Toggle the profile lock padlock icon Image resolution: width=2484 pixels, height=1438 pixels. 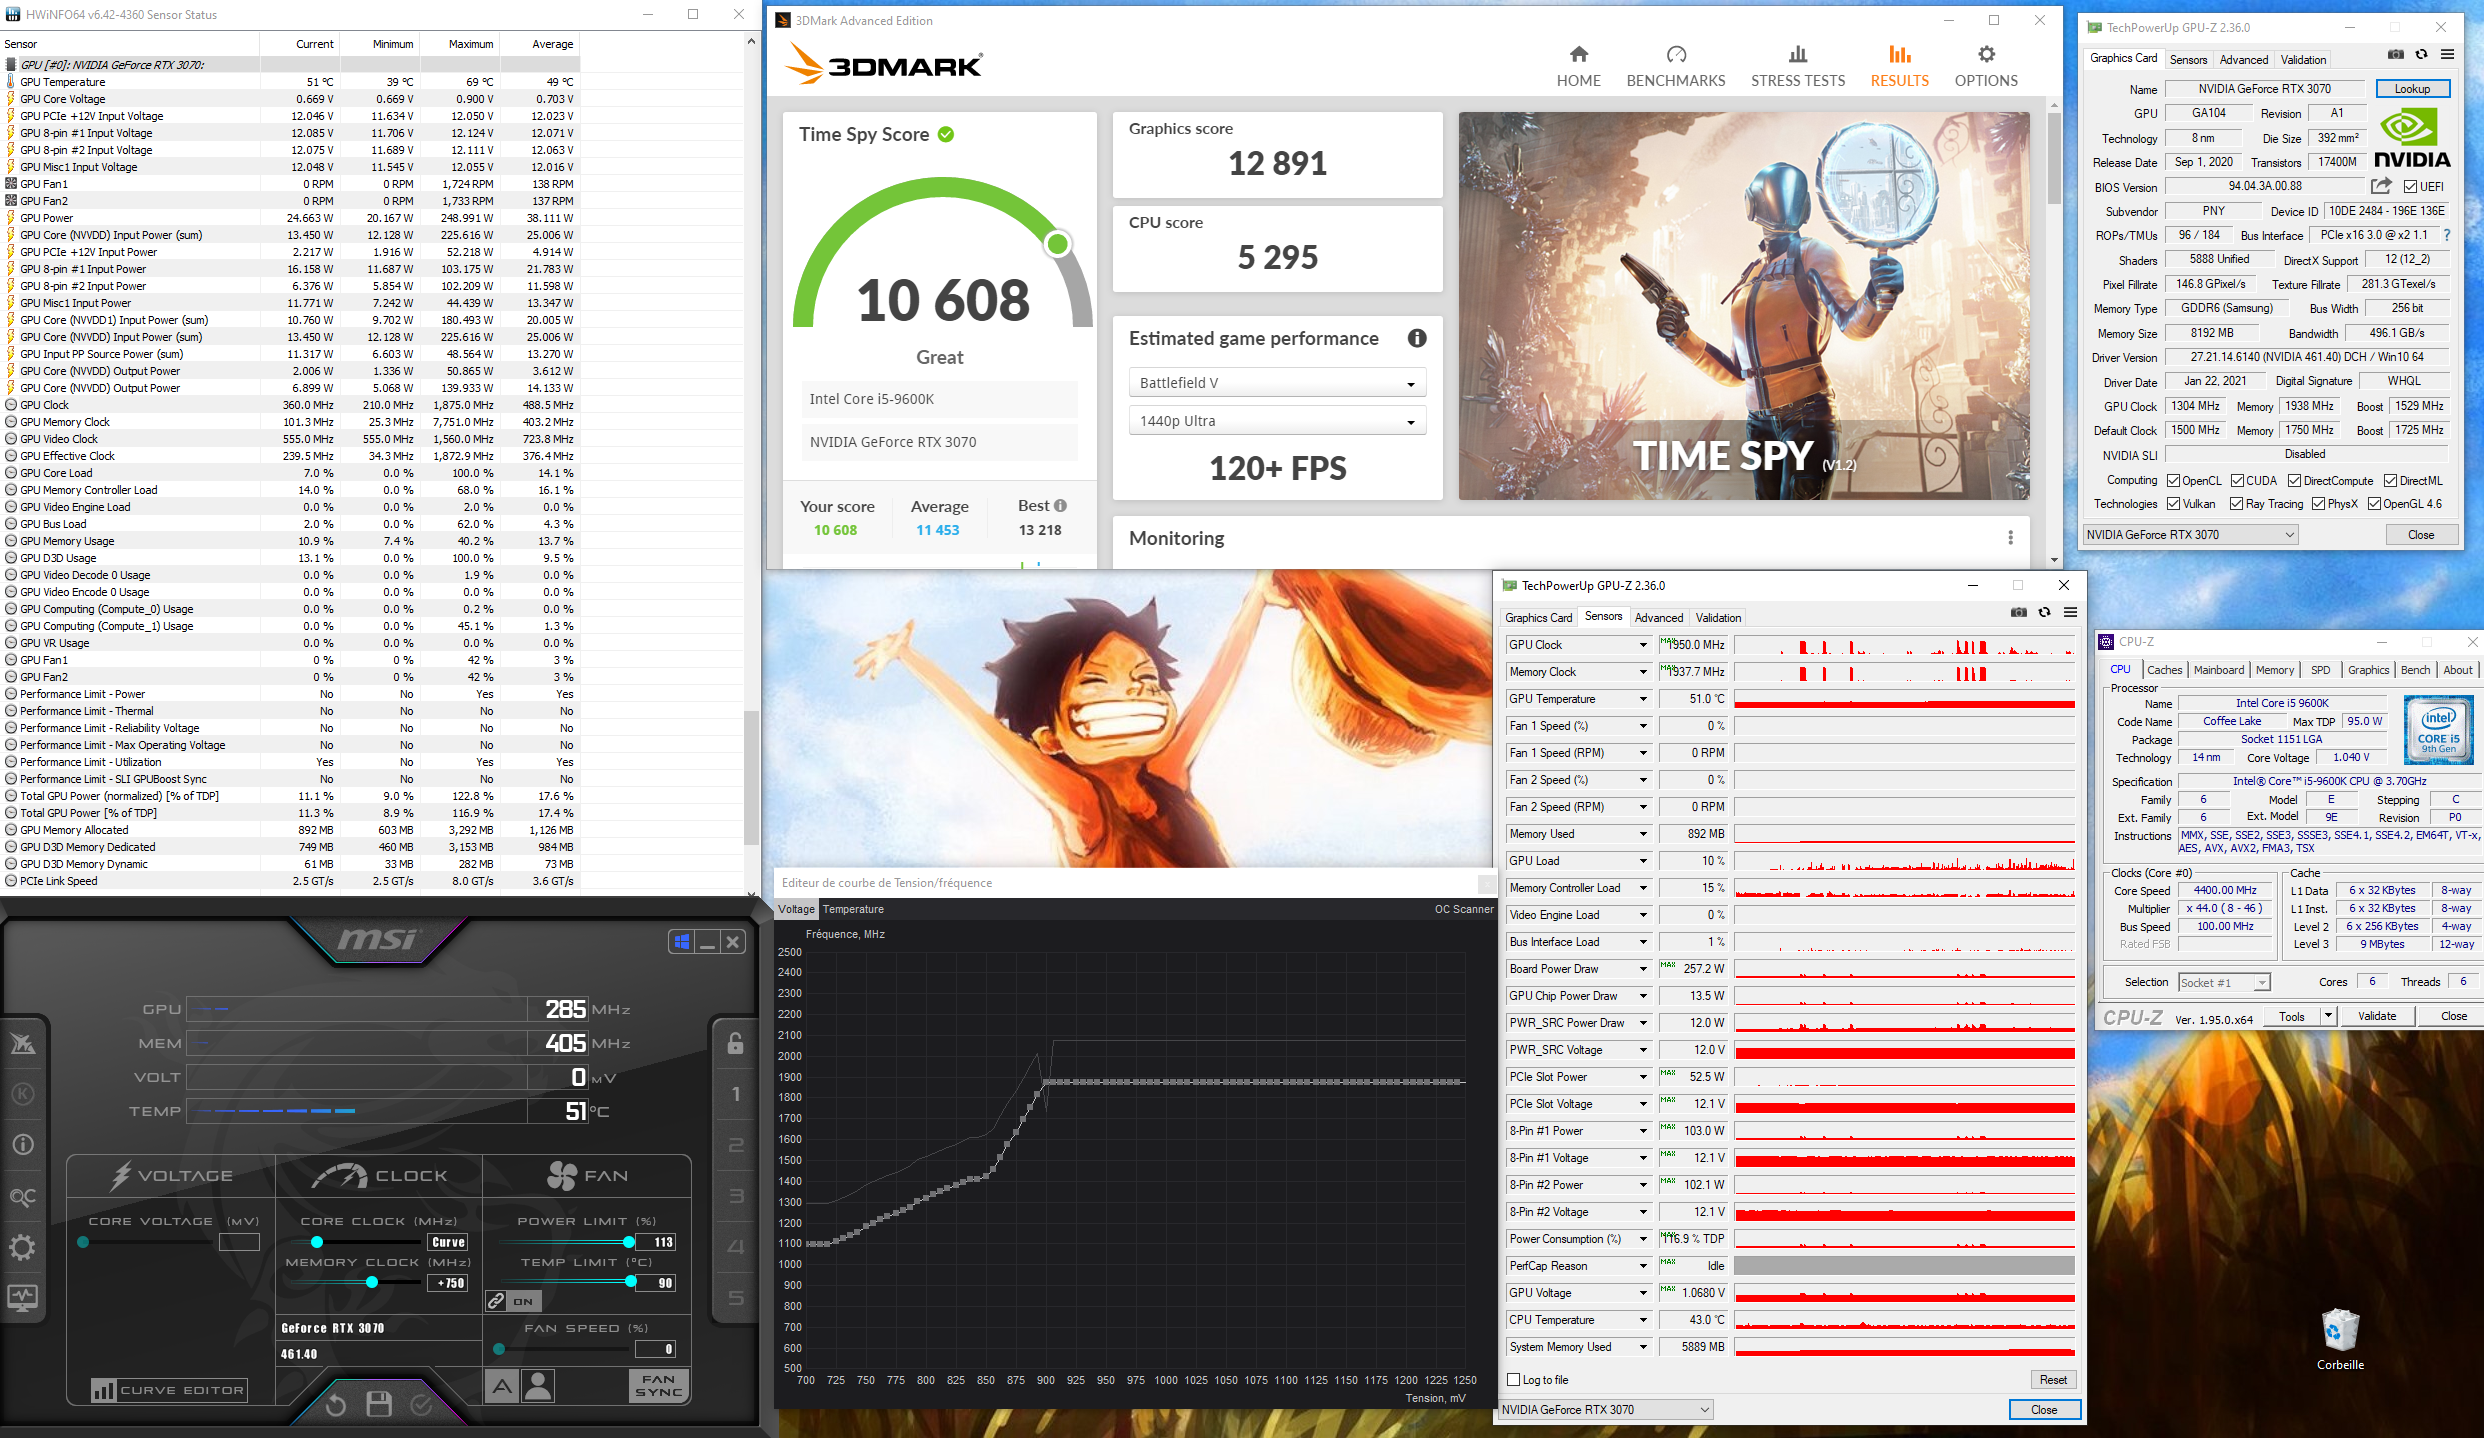pos(735,1043)
